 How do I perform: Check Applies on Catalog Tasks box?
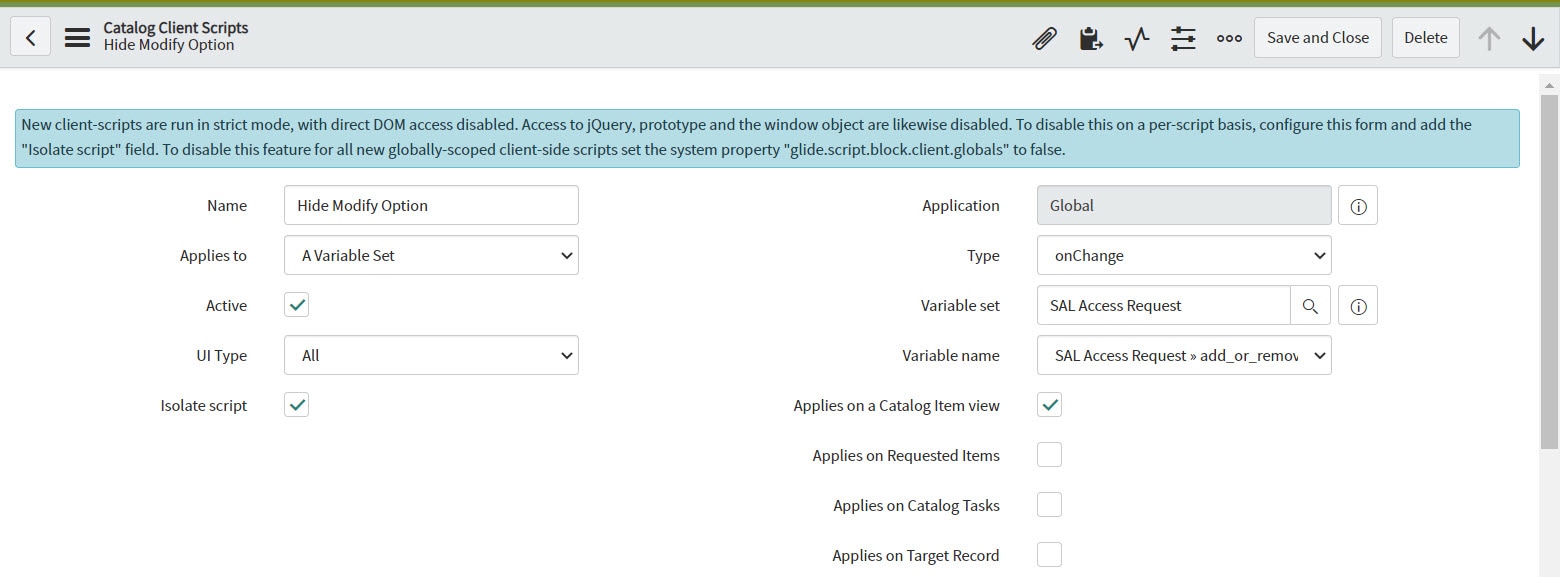[x=1049, y=505]
